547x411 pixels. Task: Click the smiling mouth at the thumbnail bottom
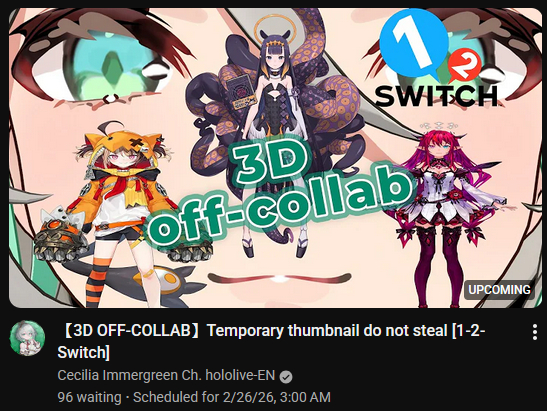pos(279,278)
